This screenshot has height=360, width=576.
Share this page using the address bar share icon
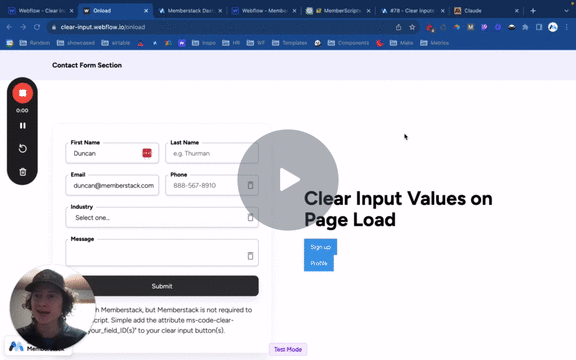pyautogui.click(x=398, y=27)
